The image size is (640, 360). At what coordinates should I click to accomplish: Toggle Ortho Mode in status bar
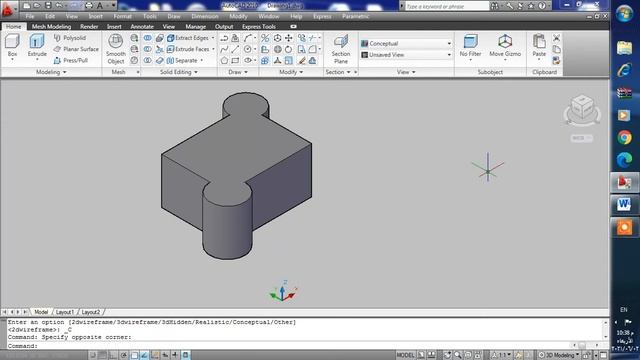pos(113,355)
